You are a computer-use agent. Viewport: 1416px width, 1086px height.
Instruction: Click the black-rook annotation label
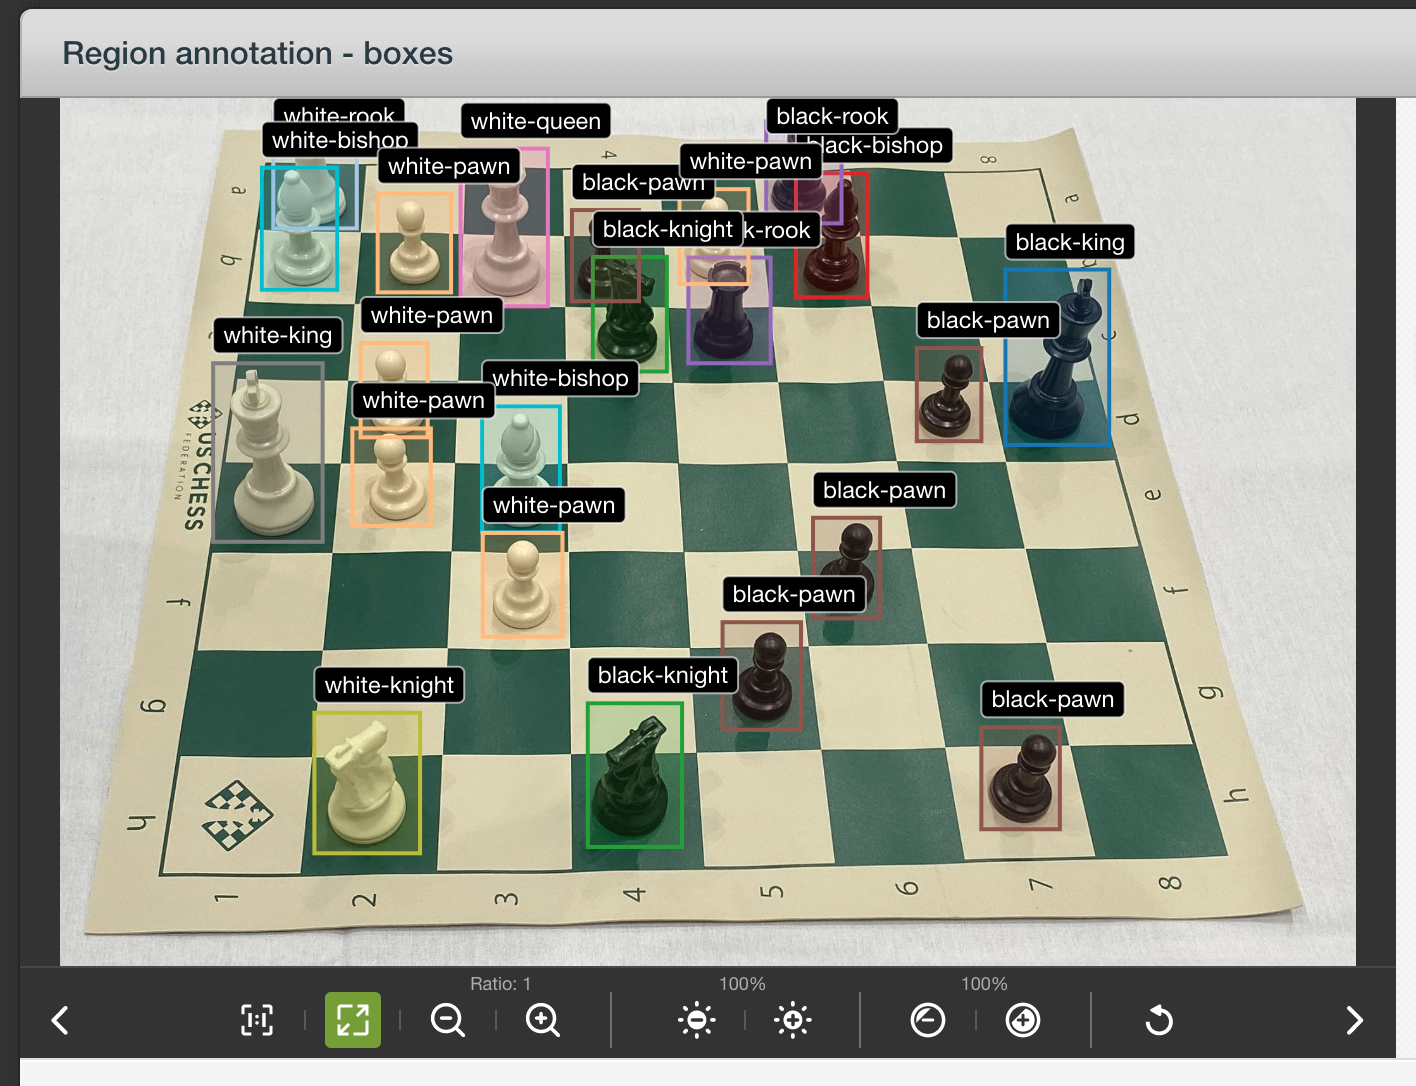tap(831, 116)
